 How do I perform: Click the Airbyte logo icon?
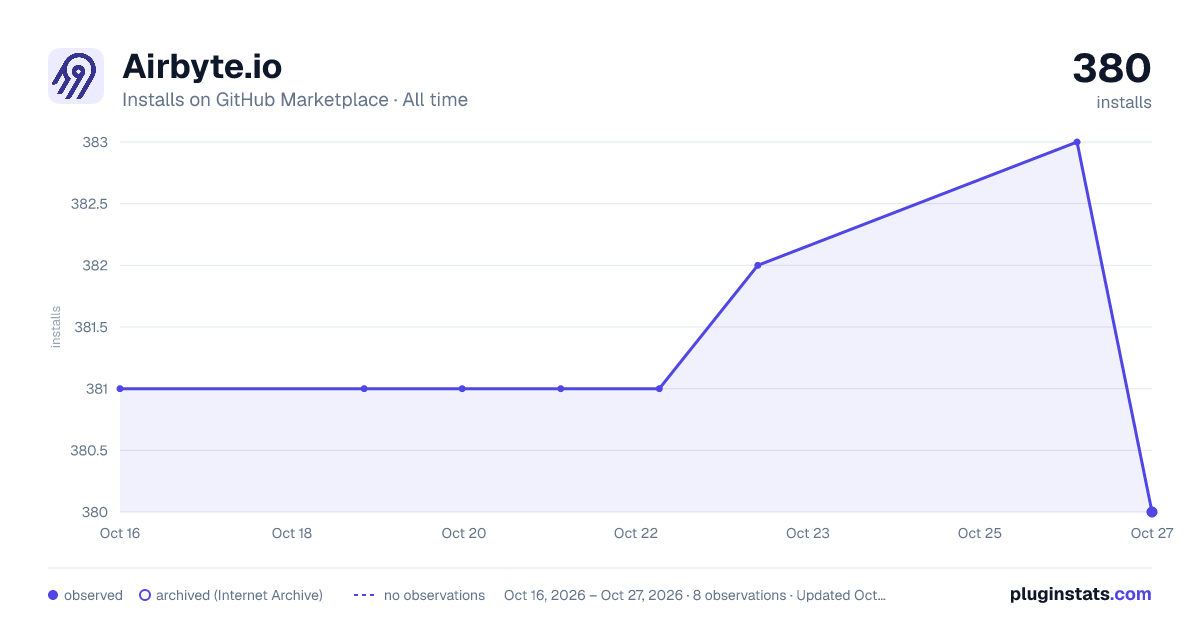click(76, 76)
